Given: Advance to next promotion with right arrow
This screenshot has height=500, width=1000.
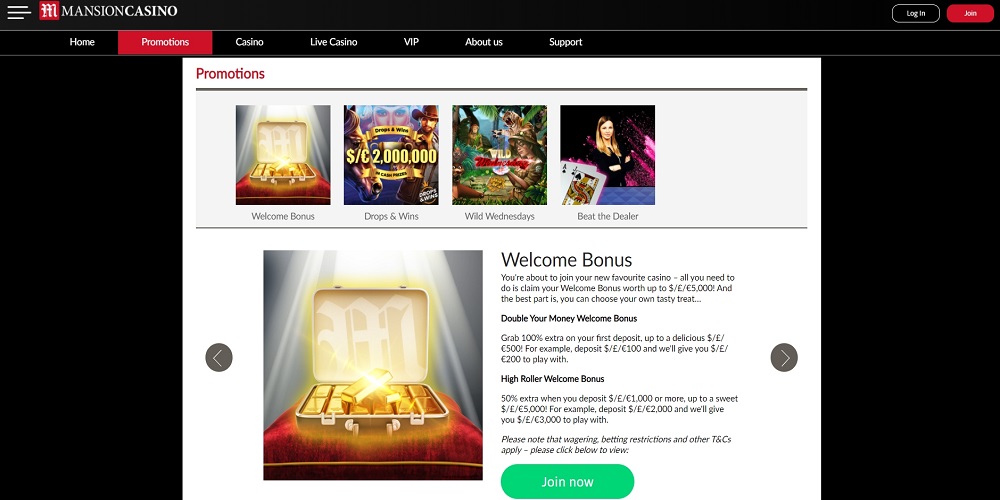Looking at the screenshot, I should pyautogui.click(x=784, y=357).
